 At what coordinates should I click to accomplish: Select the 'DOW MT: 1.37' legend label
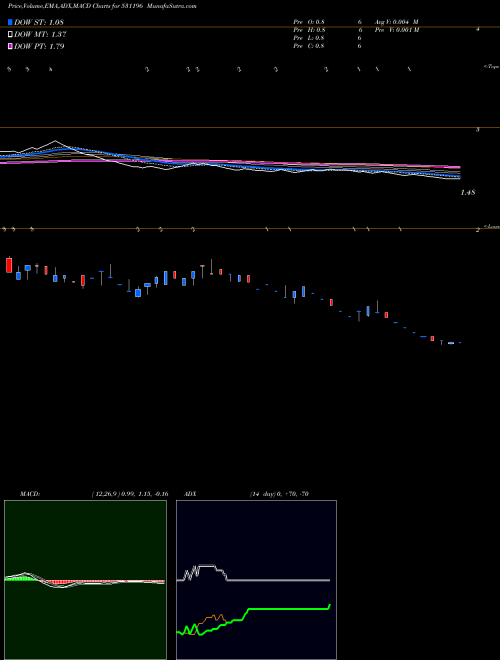tap(40, 35)
